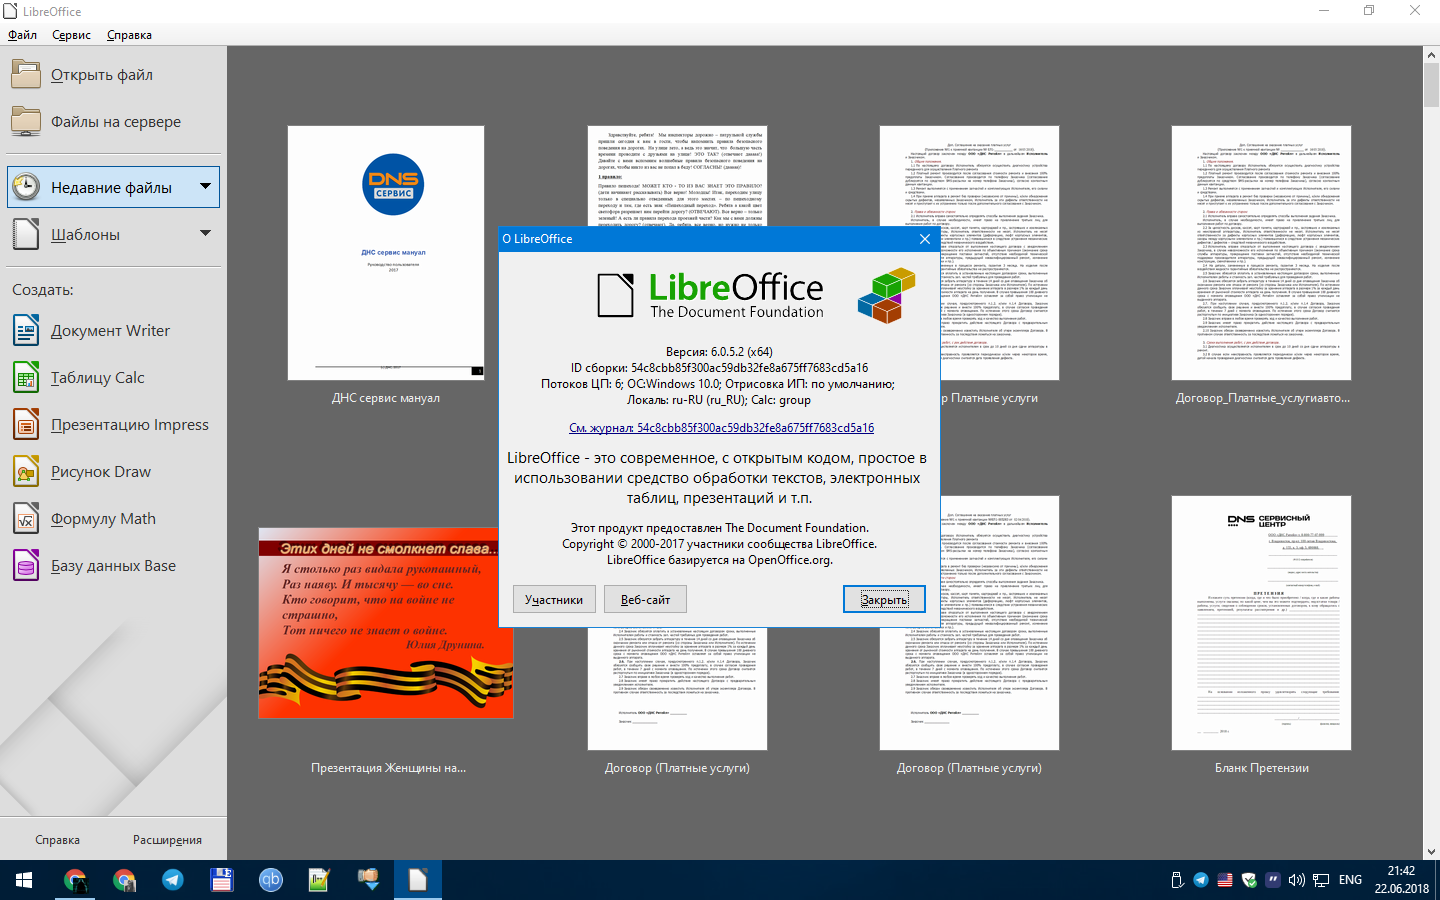Open the Windows Start menu
Screen dimensions: 1440x900
[x=24, y=880]
